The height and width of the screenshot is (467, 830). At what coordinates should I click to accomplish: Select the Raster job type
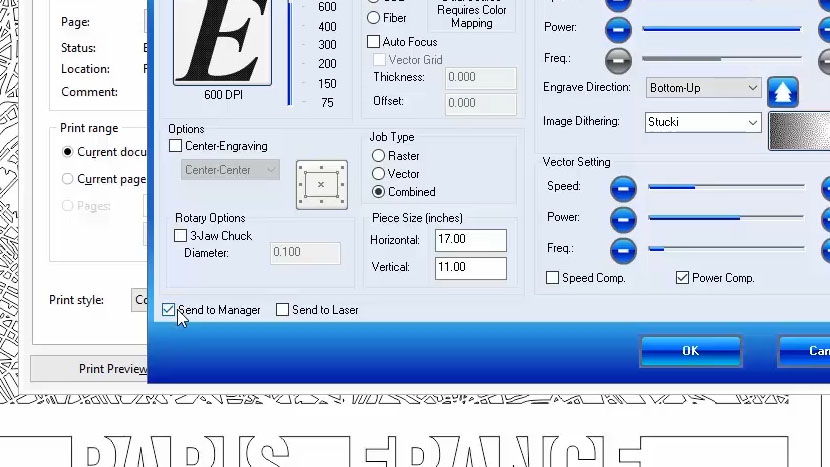point(378,156)
